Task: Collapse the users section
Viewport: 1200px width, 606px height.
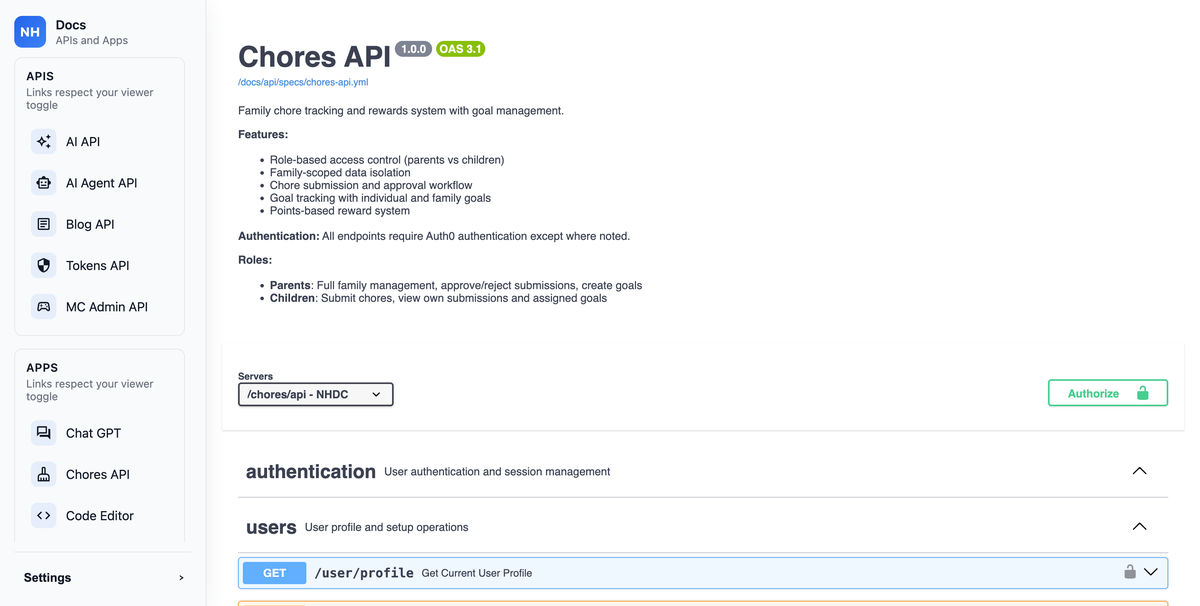Action: tap(1139, 526)
